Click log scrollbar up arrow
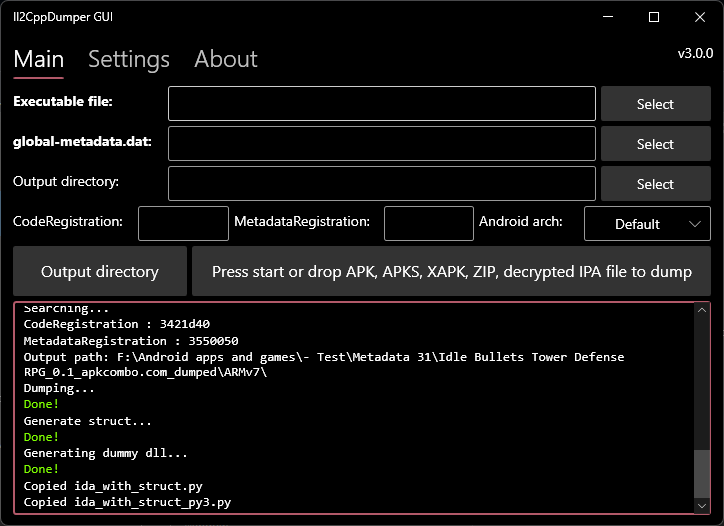This screenshot has height=526, width=724. [702, 310]
